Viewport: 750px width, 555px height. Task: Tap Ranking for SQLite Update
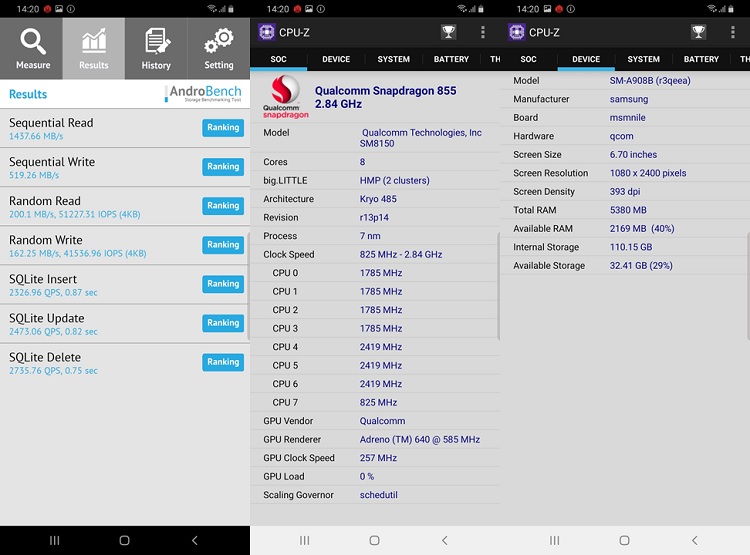[x=223, y=323]
